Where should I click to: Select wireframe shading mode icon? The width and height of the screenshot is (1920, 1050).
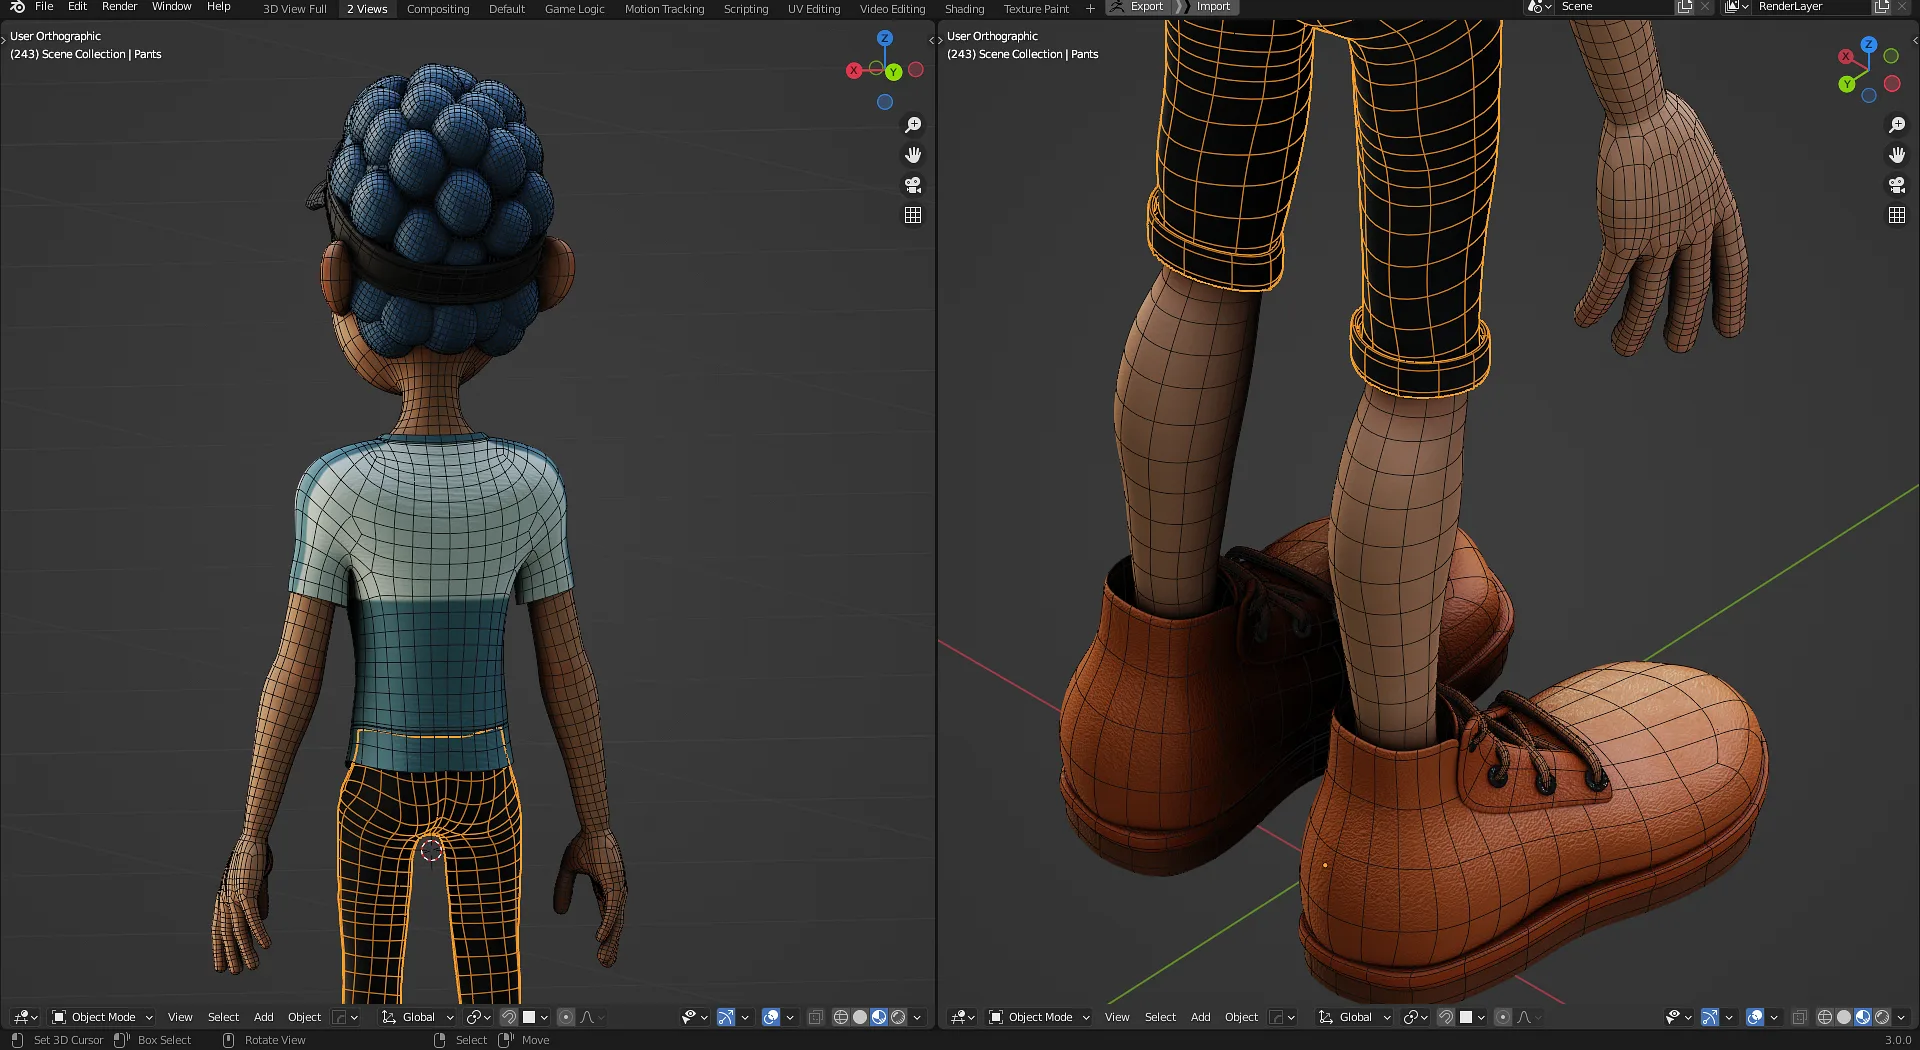point(841,1017)
